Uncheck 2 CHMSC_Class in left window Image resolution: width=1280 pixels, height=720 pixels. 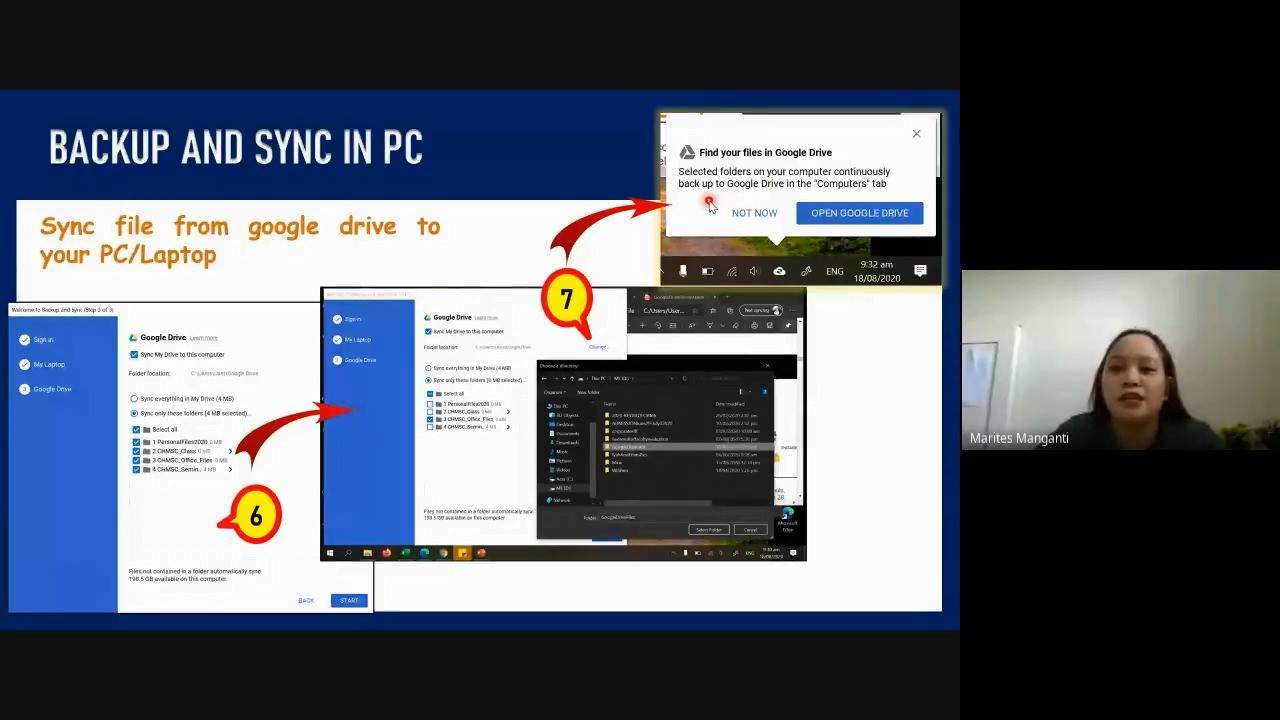137,451
